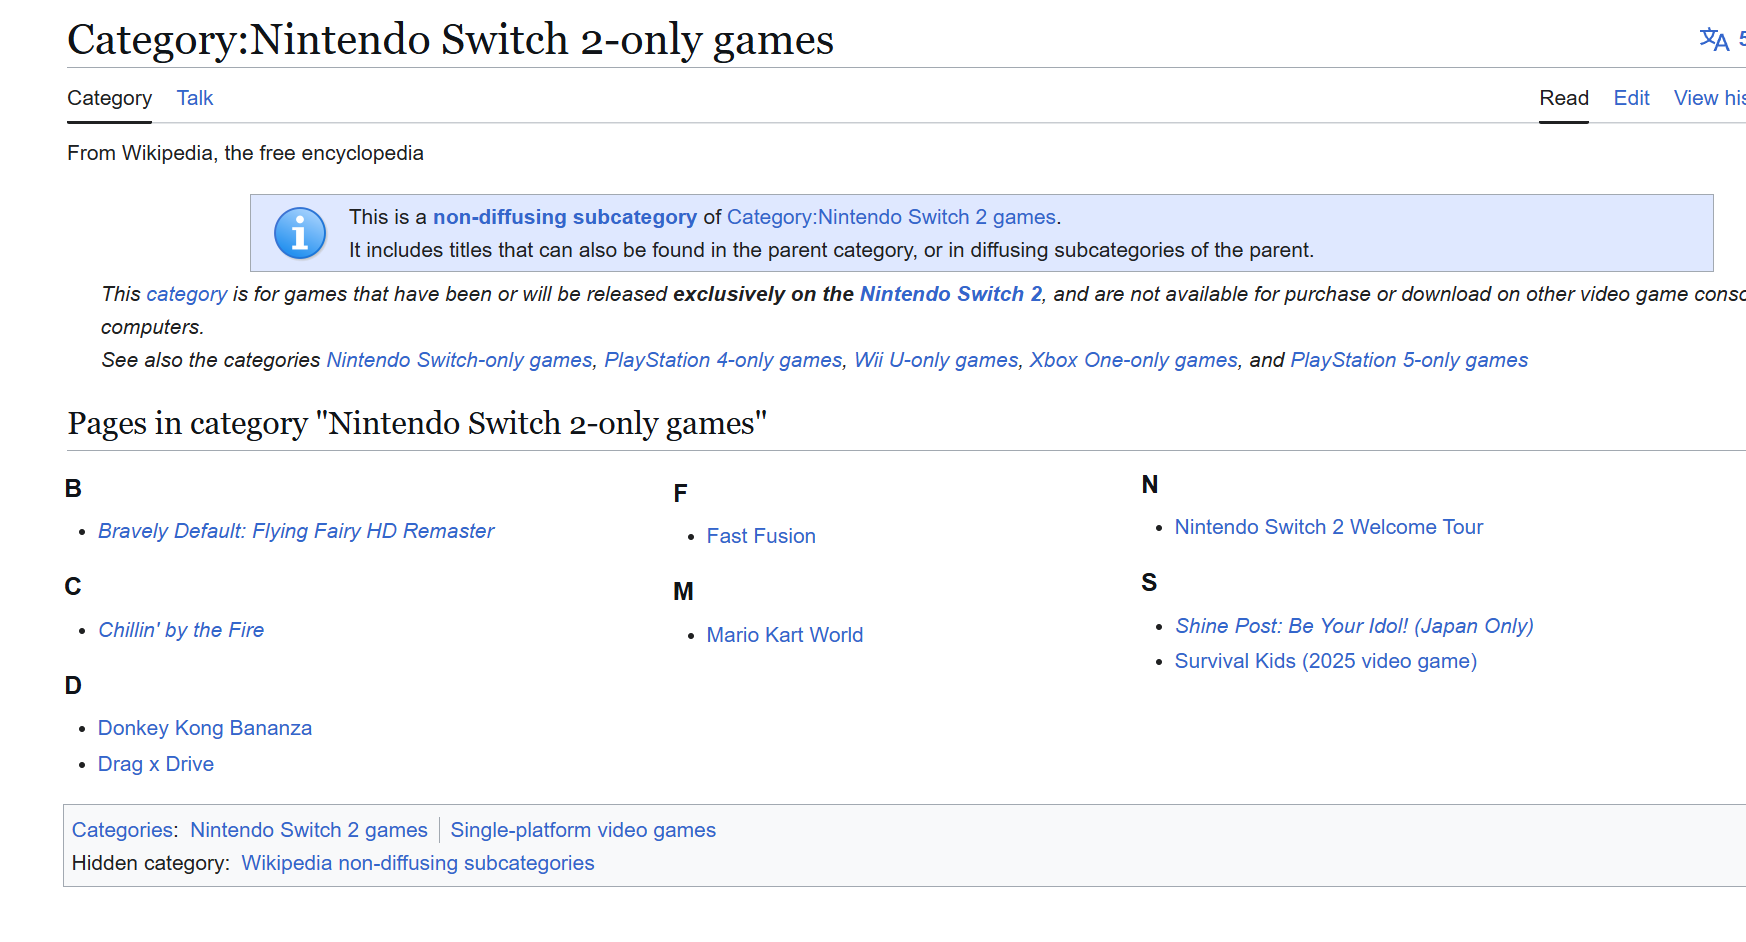Image resolution: width=1746 pixels, height=942 pixels.
Task: Click the 'Pages in category' heading
Action: (x=417, y=423)
